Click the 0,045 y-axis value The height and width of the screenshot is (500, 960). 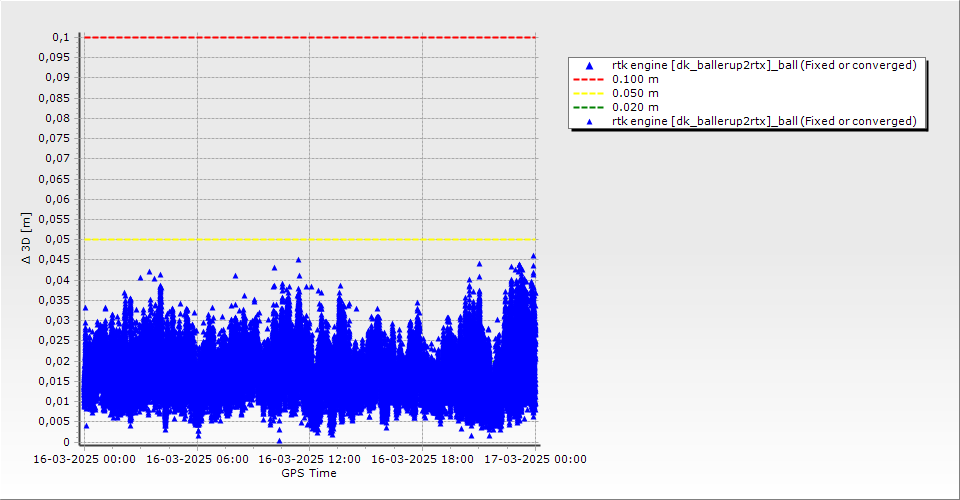54,259
